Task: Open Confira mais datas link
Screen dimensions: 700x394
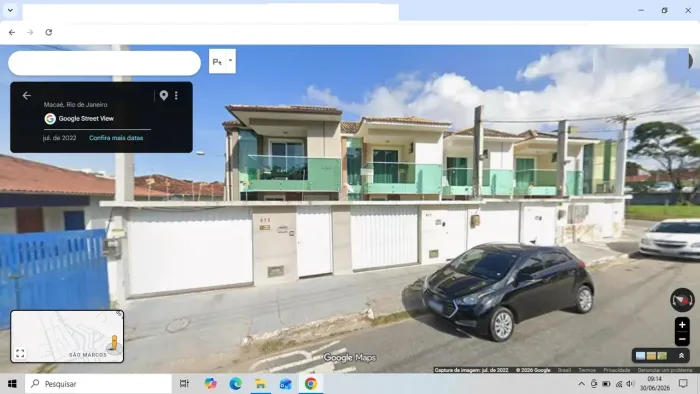Action: pos(116,138)
